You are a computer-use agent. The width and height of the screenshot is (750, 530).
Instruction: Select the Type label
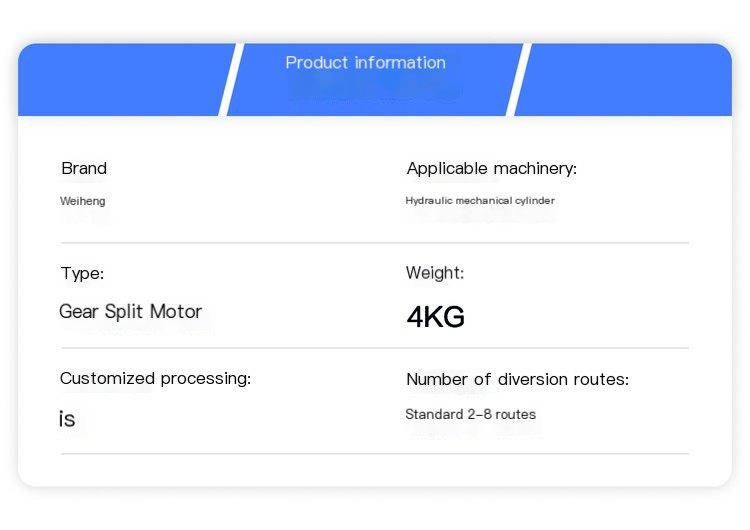coord(82,274)
